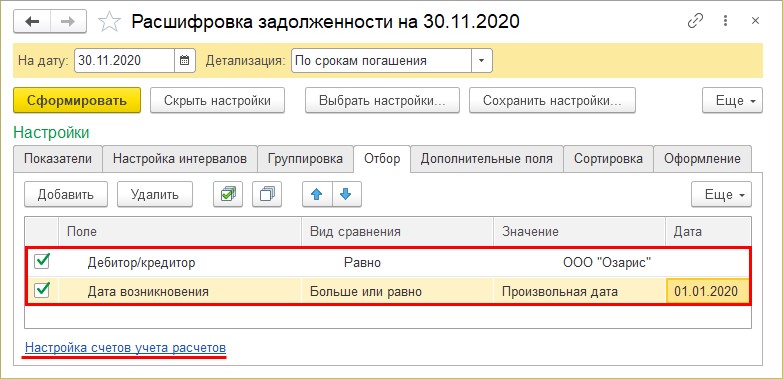Check all filters with the checkmark icon
The height and width of the screenshot is (379, 783).
coord(228,194)
